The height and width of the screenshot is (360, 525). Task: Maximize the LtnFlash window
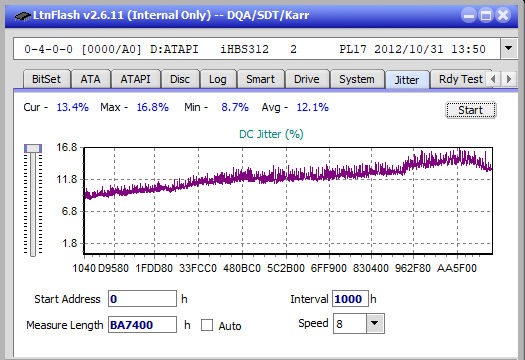(x=486, y=15)
